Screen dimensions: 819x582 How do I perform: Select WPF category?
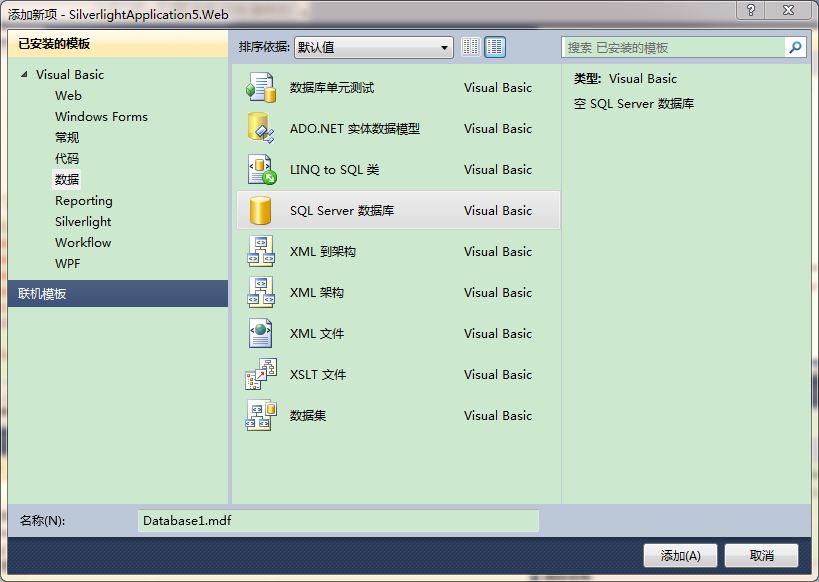point(68,263)
